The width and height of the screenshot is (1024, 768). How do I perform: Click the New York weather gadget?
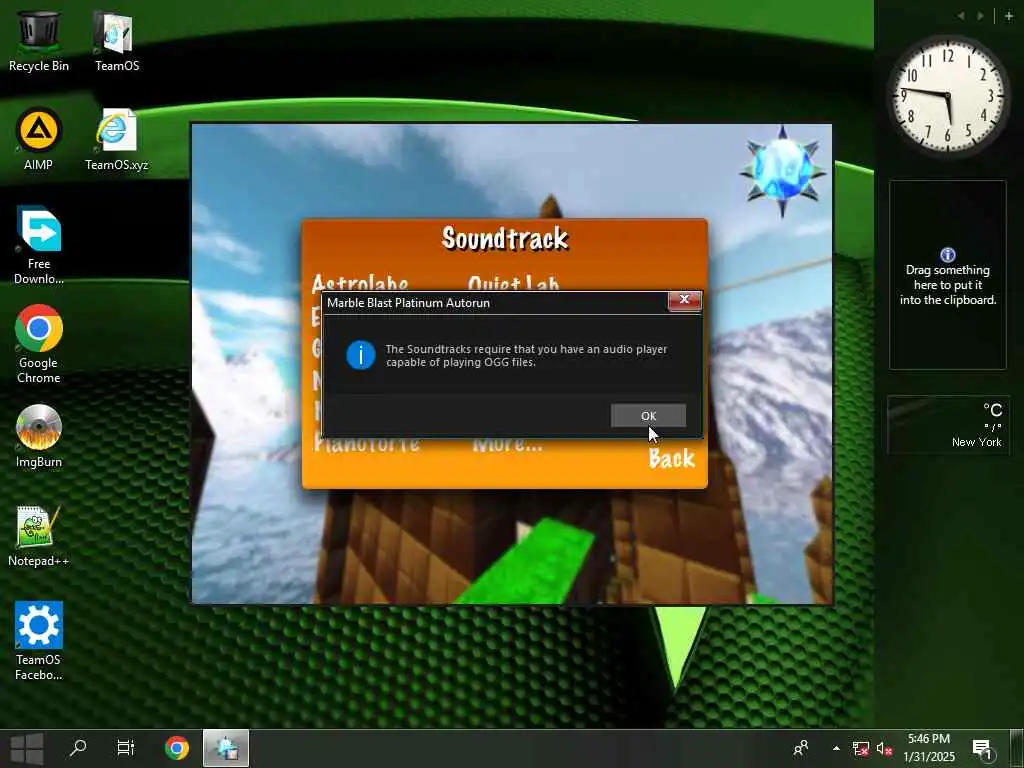pyautogui.click(x=948, y=424)
